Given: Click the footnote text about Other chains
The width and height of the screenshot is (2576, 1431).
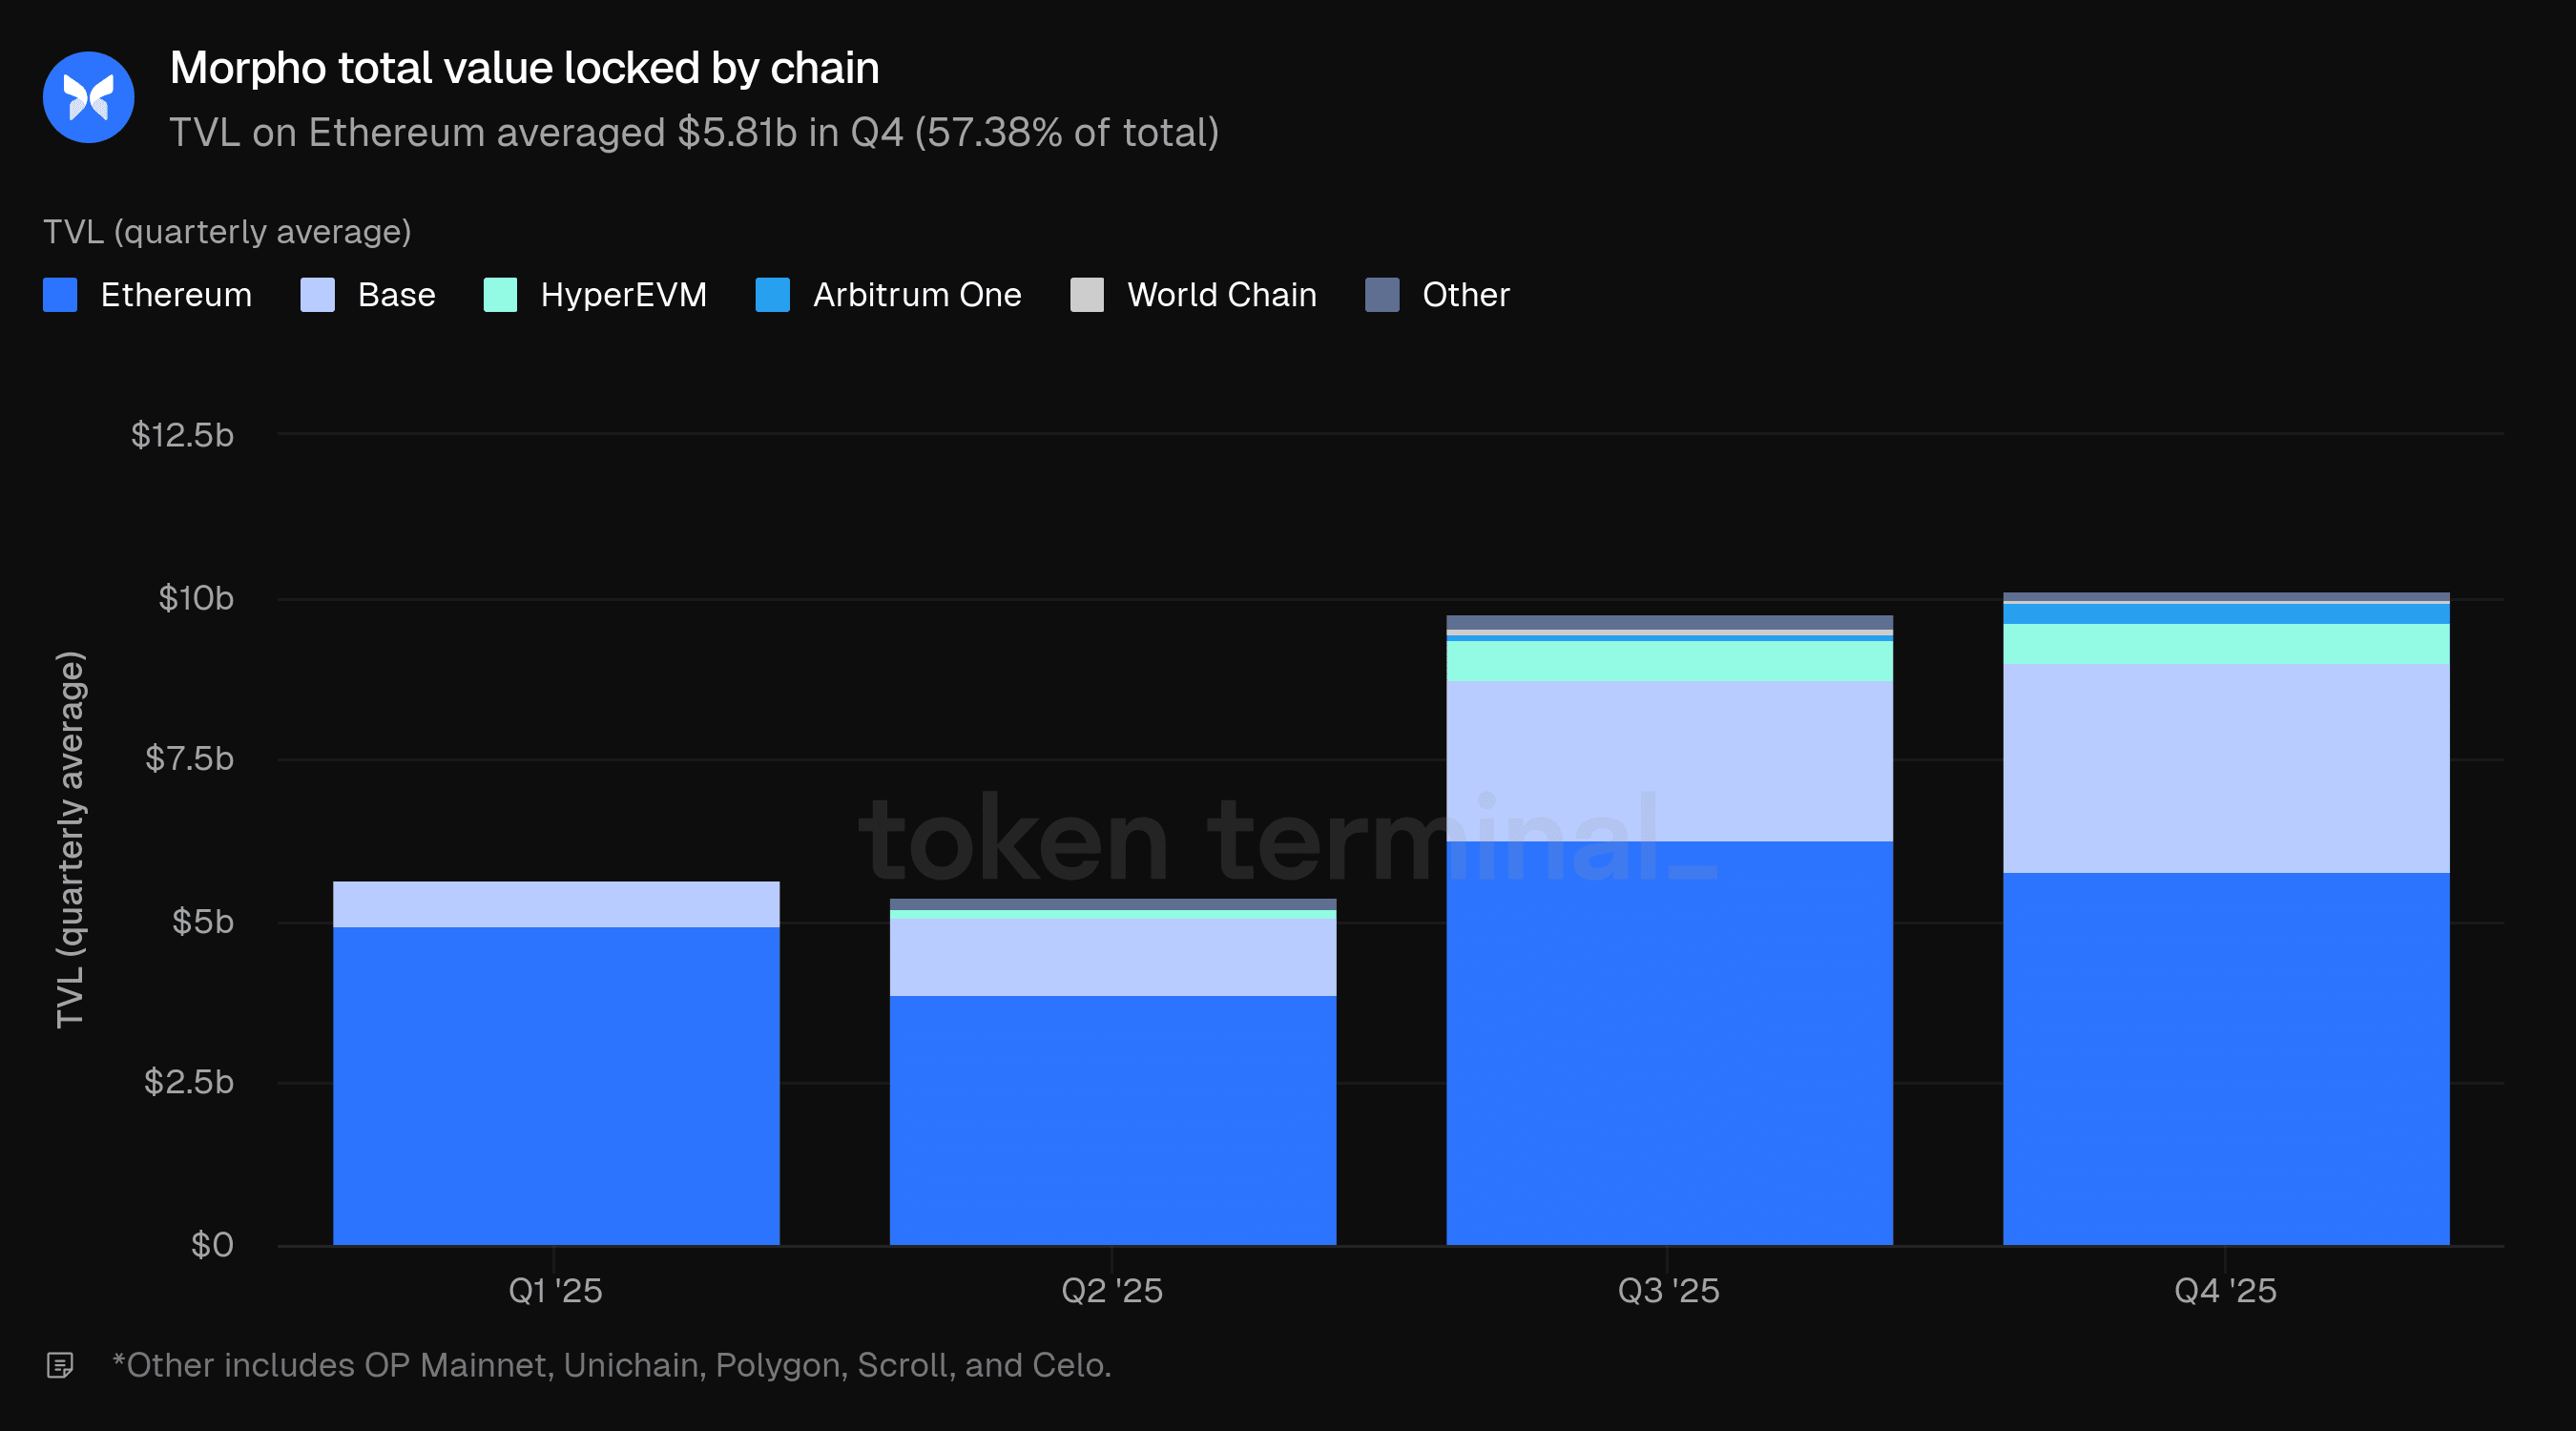Looking at the screenshot, I should click(611, 1364).
